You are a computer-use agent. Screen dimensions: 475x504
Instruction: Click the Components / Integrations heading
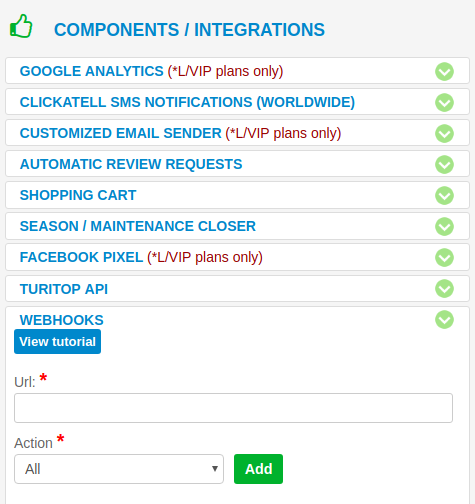tap(189, 30)
